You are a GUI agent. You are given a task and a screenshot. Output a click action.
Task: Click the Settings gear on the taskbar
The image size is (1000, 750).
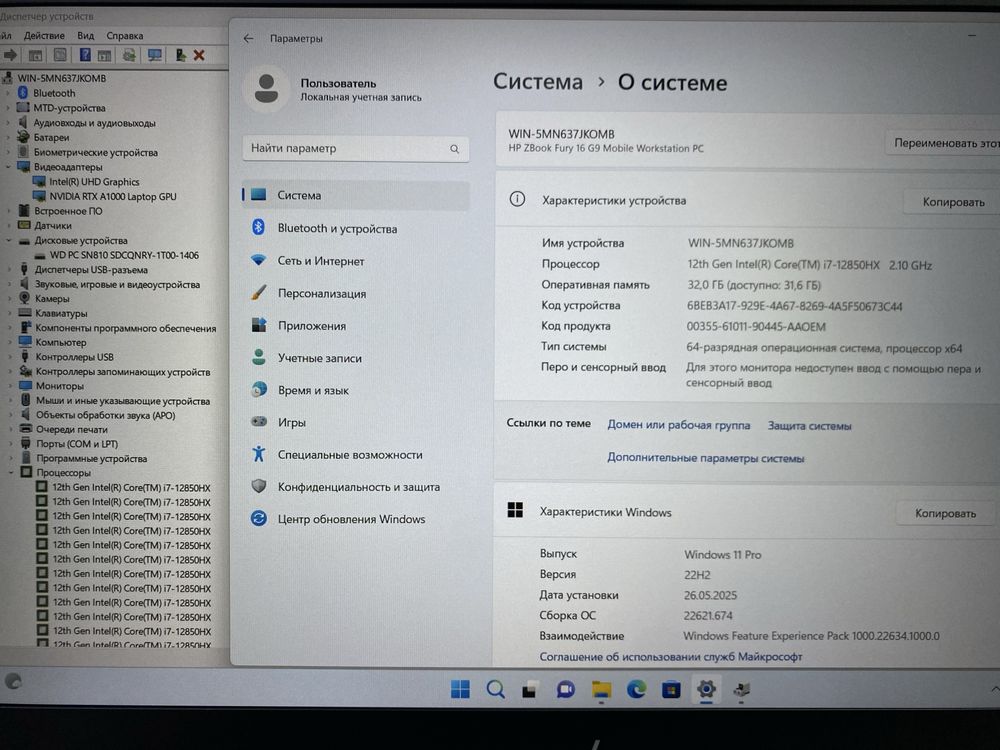coord(706,689)
